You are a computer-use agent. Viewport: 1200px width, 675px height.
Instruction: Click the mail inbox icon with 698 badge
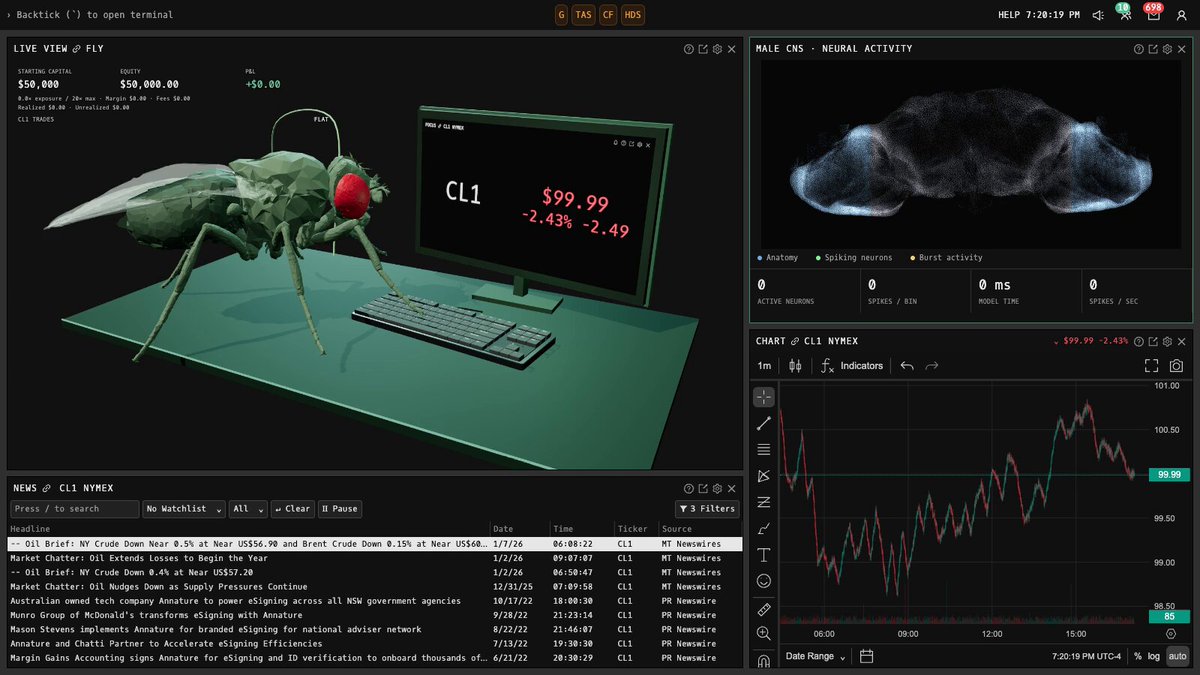point(1153,15)
